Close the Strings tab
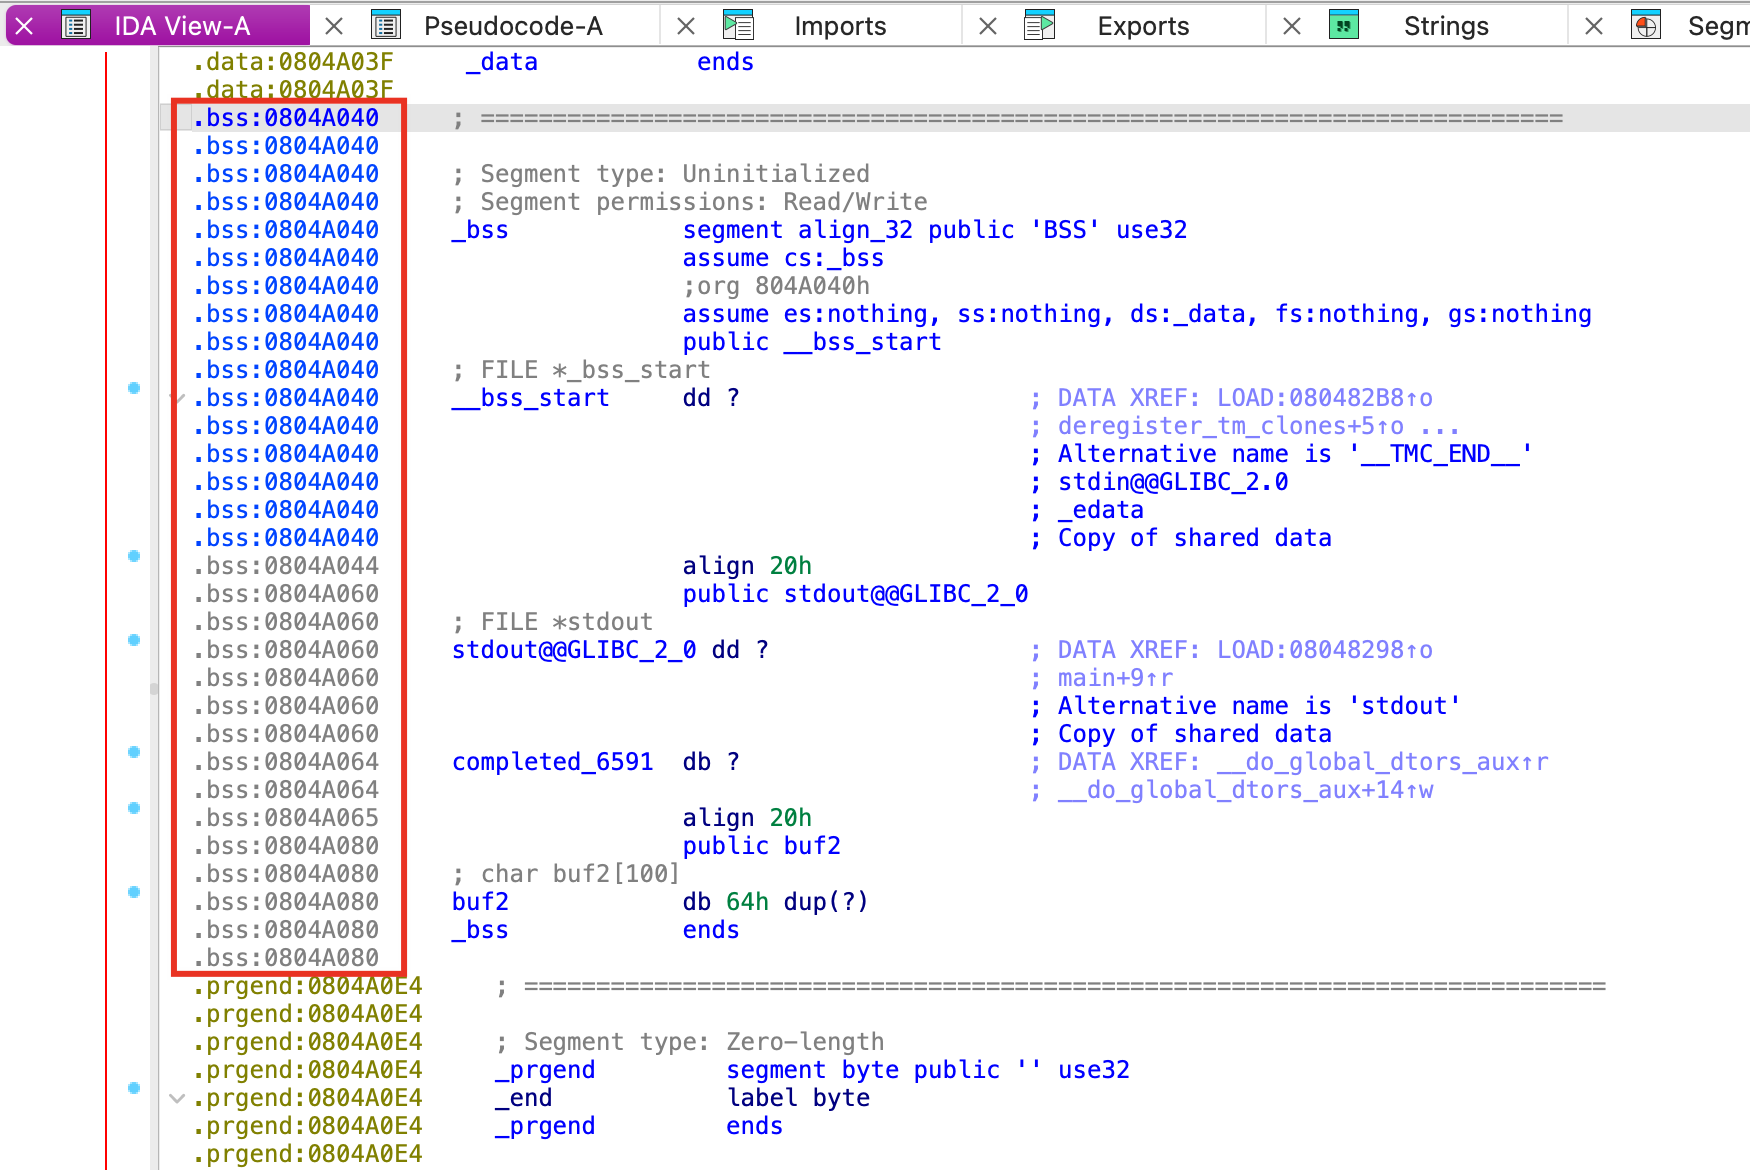This screenshot has width=1750, height=1170. click(x=1292, y=26)
